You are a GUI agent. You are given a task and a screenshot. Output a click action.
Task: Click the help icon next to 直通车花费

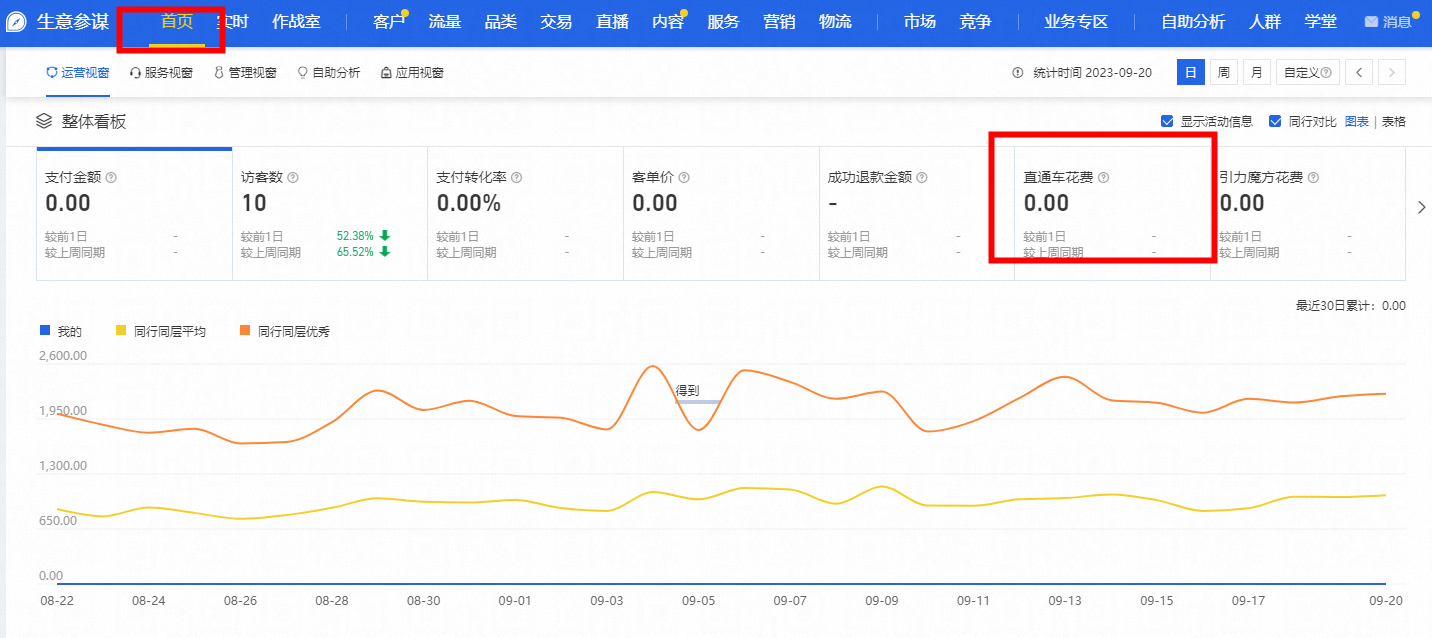(1104, 177)
